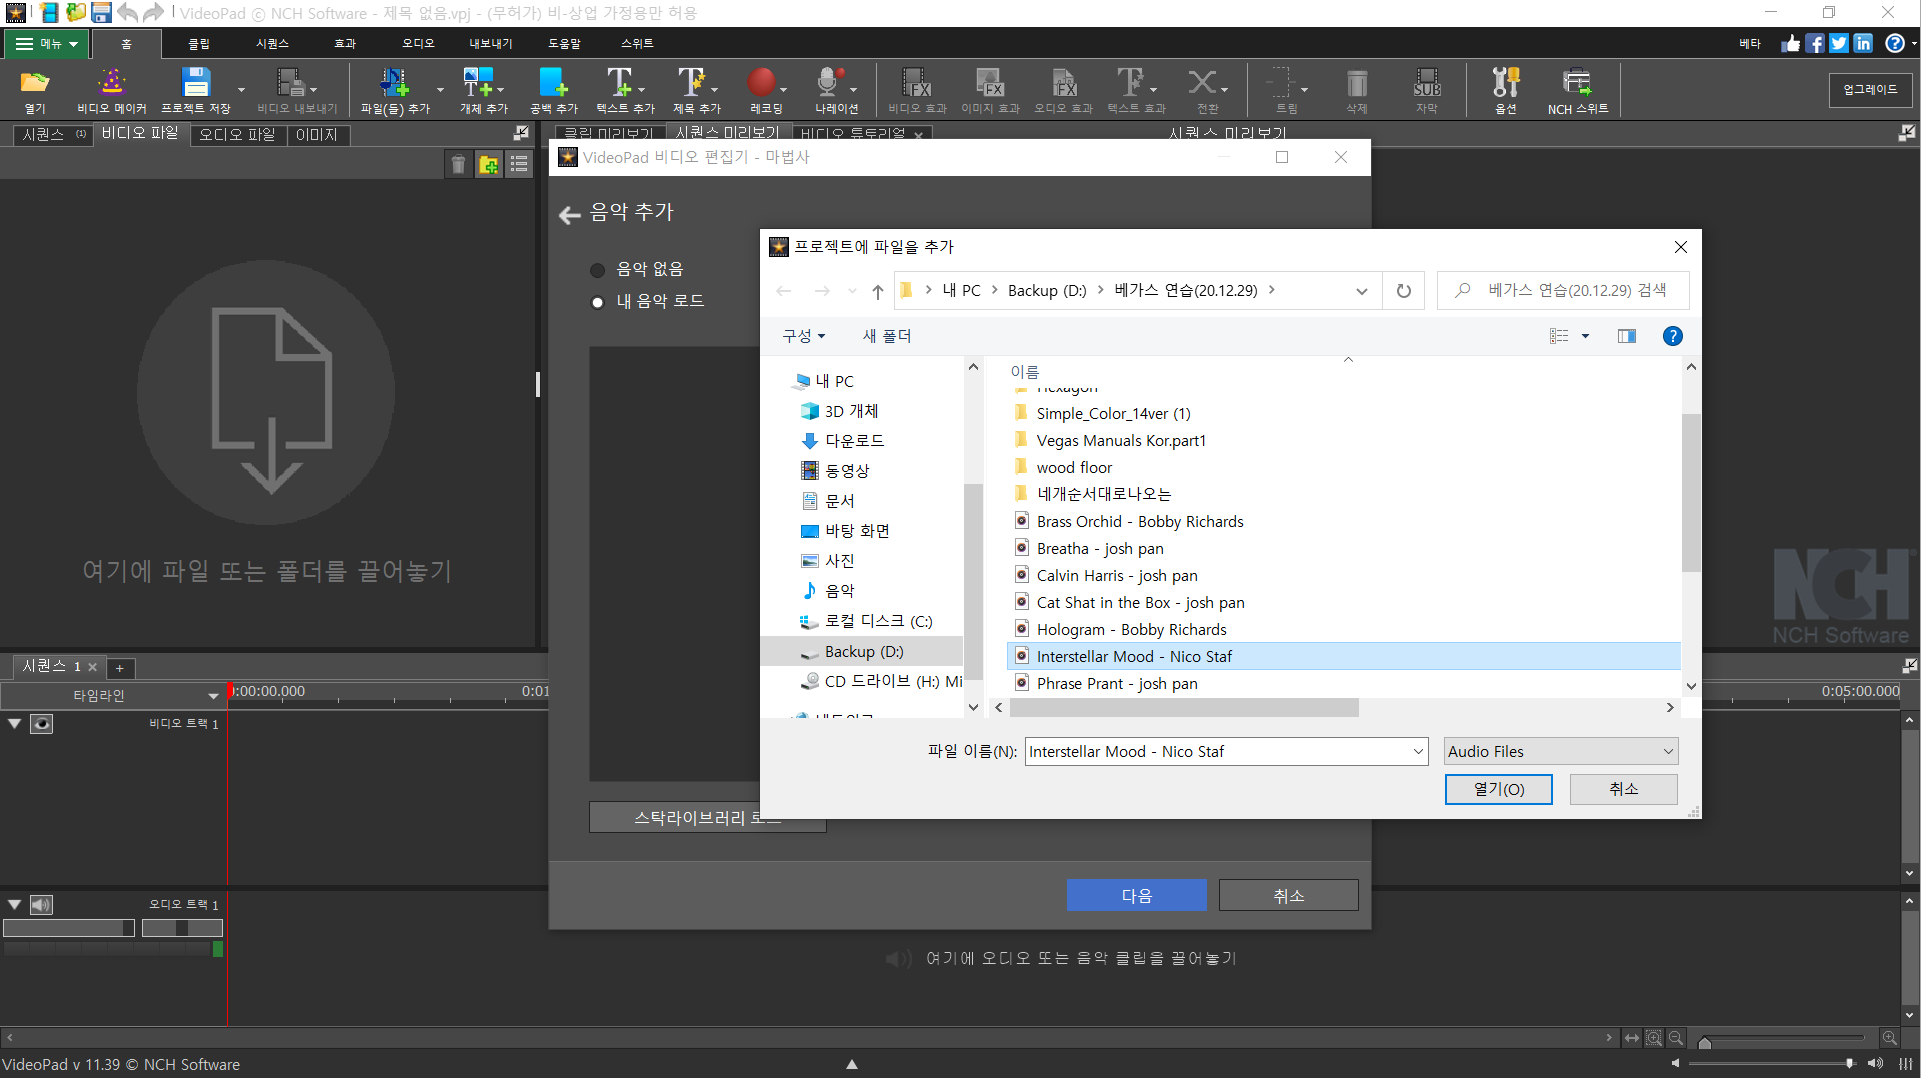Switch to the 이미지 bin tab
This screenshot has width=1921, height=1078.
(317, 135)
